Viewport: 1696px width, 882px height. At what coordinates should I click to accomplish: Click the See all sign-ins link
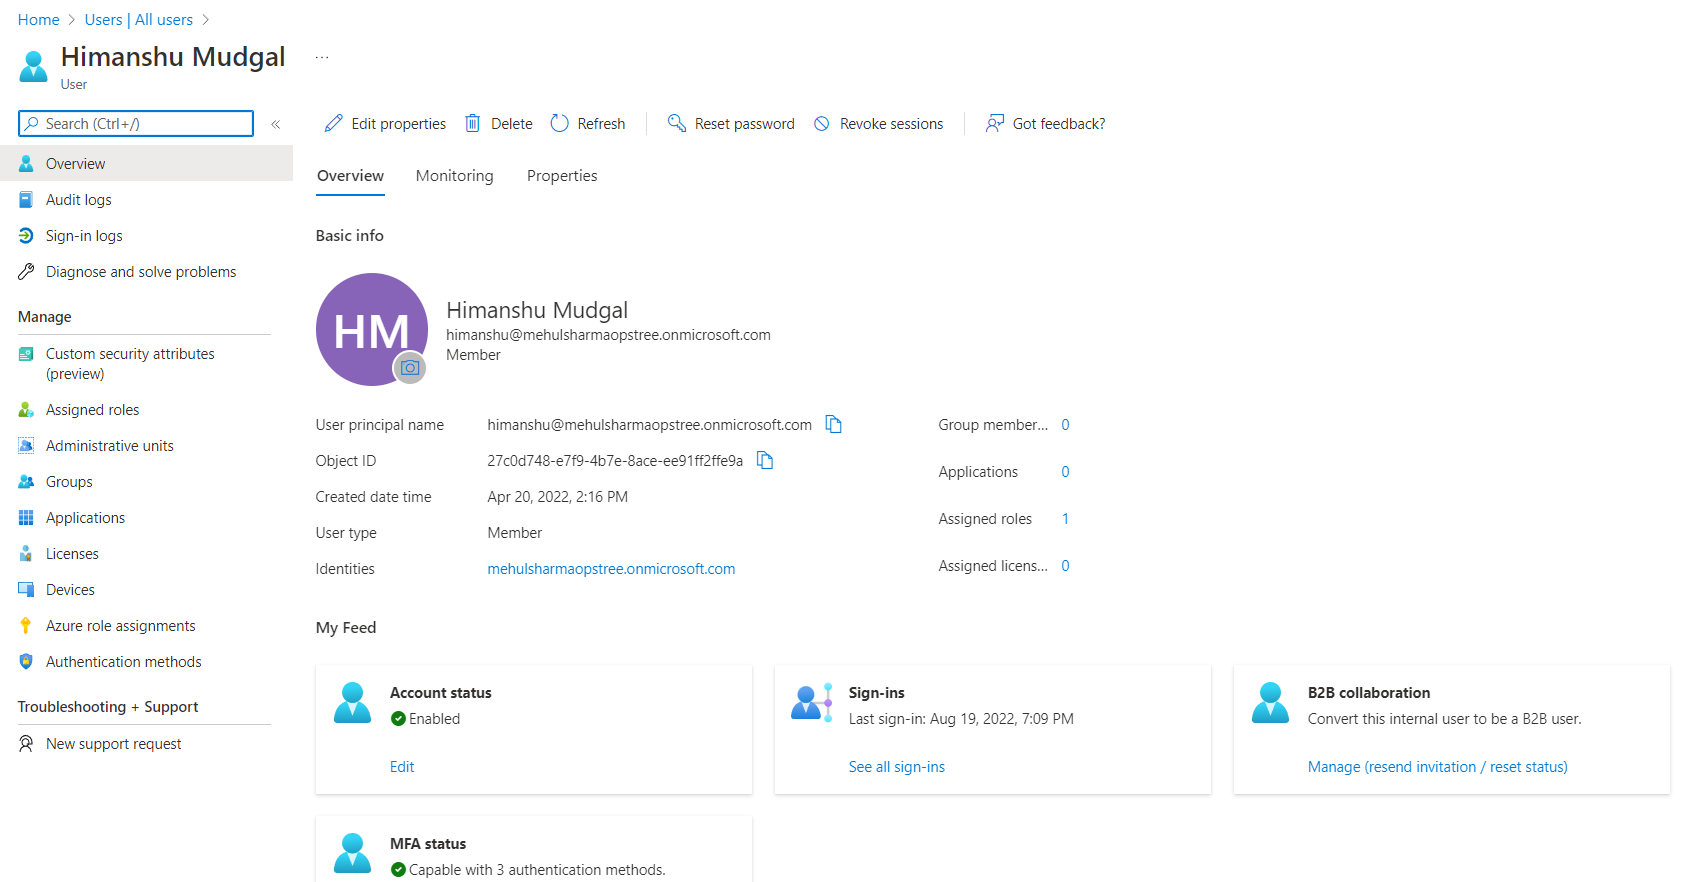coord(897,767)
